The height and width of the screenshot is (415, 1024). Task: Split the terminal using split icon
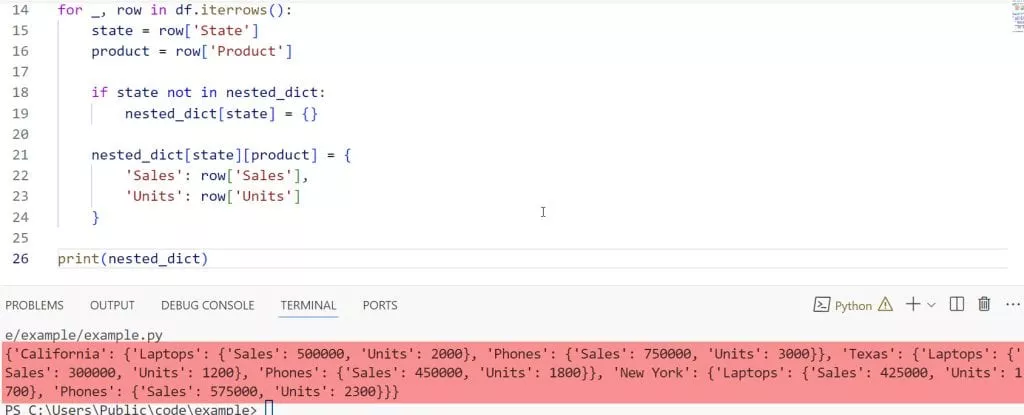click(956, 305)
